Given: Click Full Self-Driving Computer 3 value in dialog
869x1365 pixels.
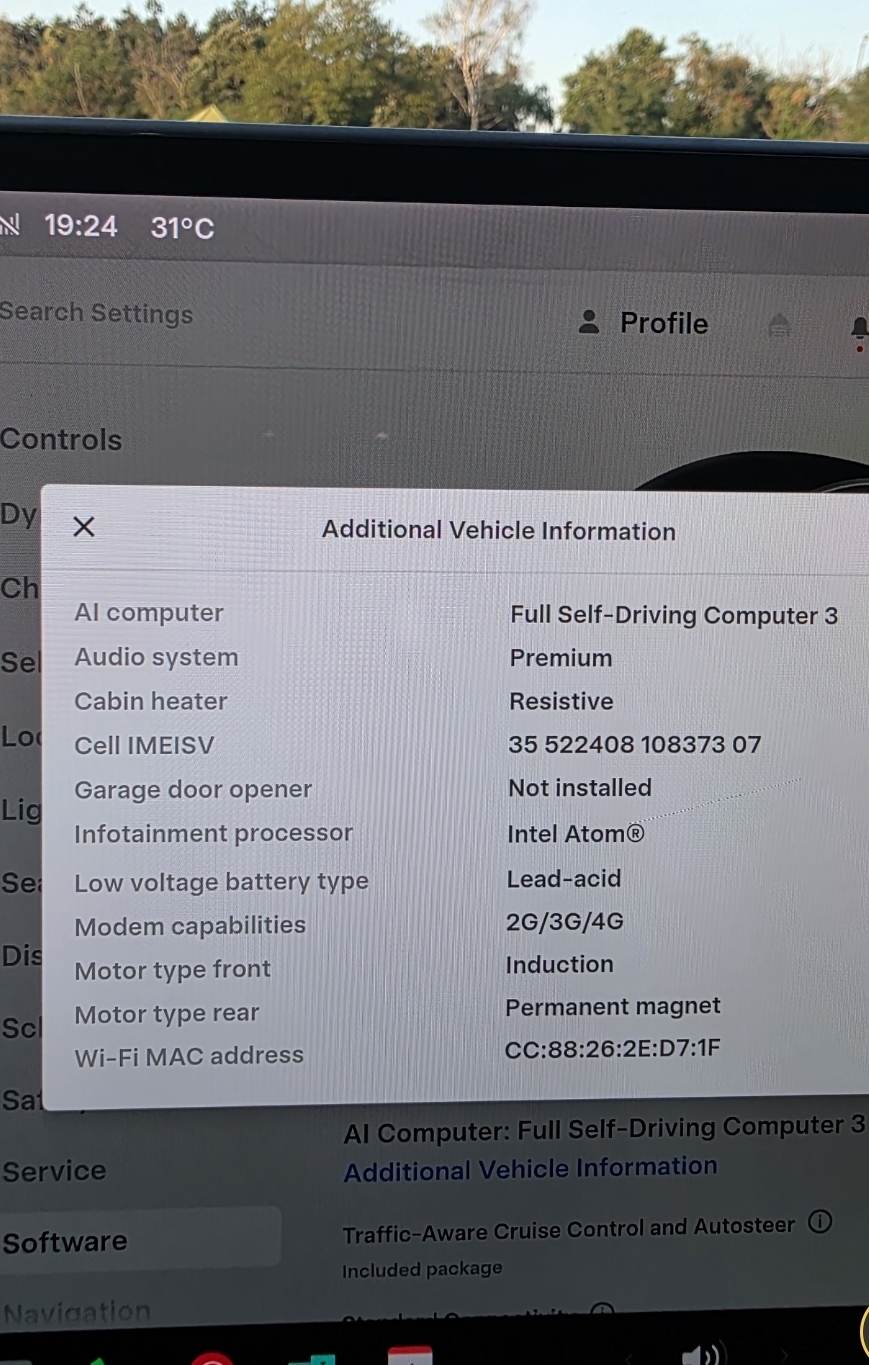Looking at the screenshot, I should (x=674, y=615).
